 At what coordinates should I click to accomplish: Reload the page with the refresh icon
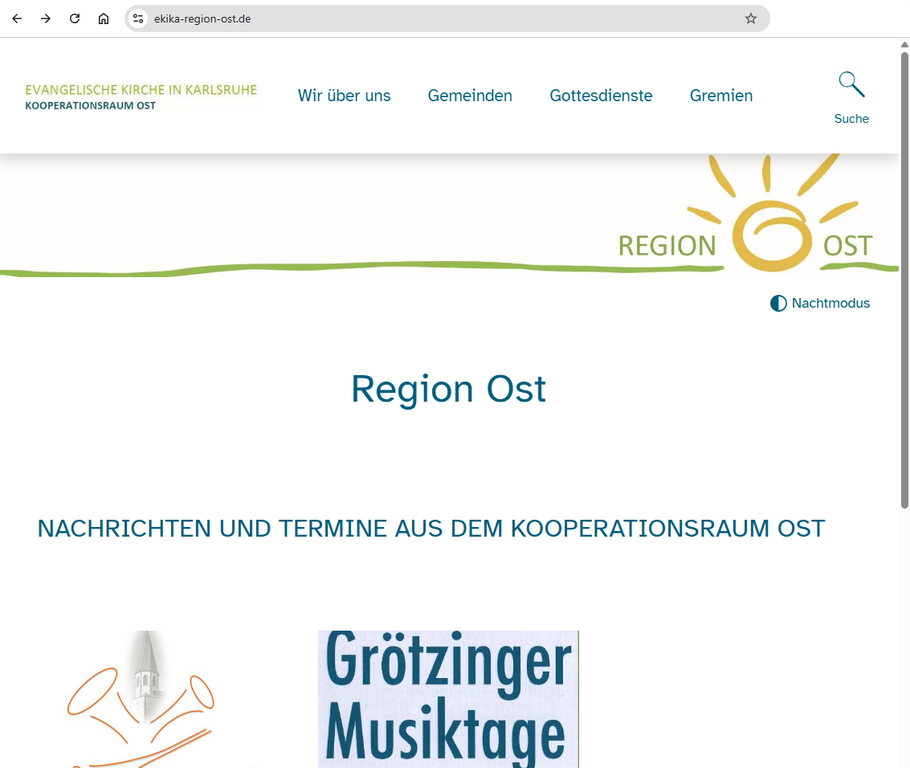pyautogui.click(x=74, y=19)
